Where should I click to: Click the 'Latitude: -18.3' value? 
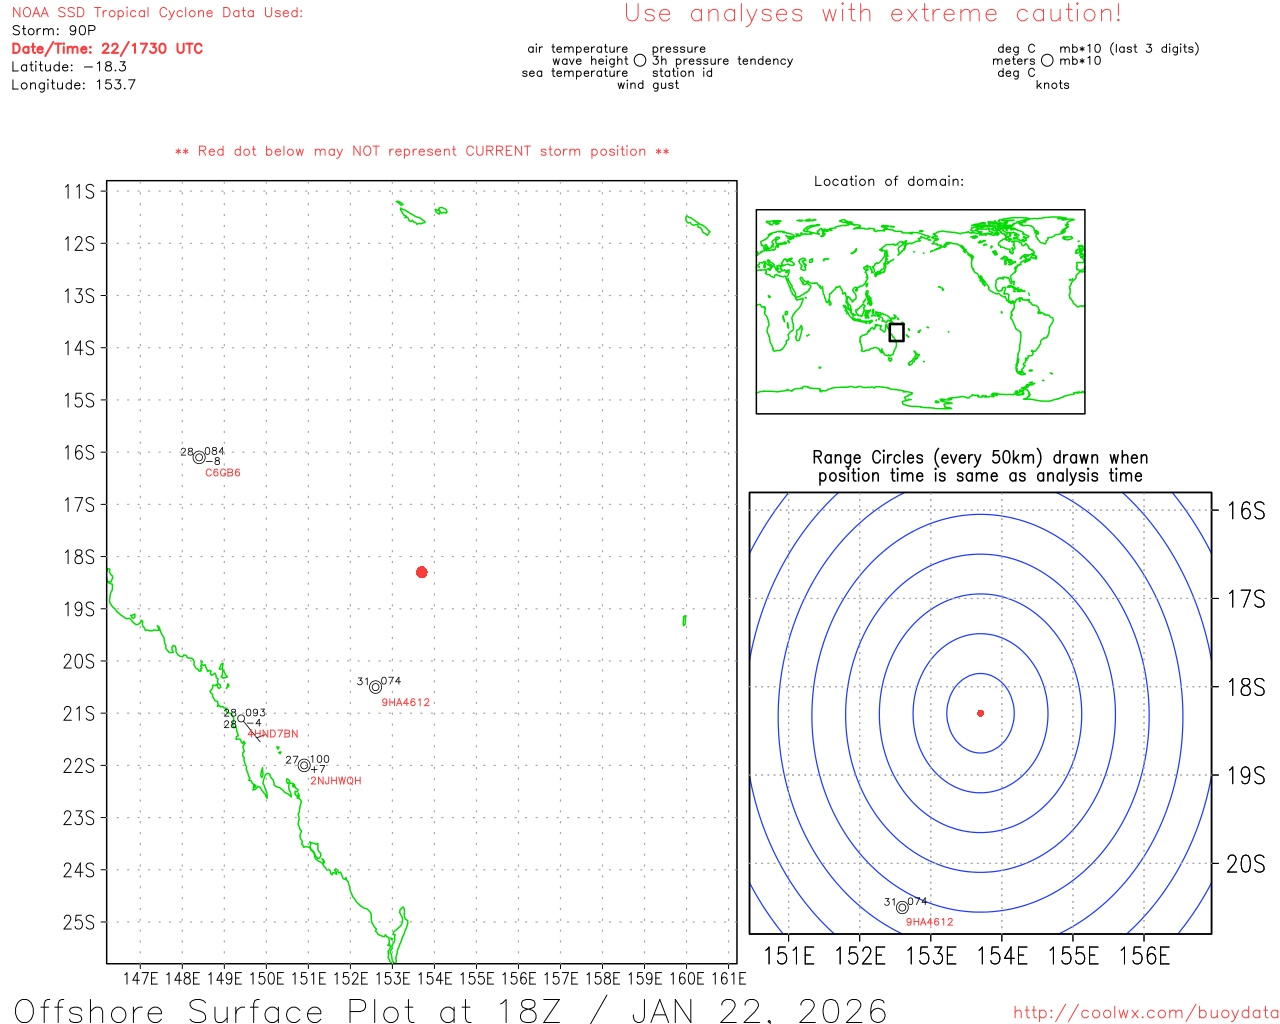pos(69,67)
